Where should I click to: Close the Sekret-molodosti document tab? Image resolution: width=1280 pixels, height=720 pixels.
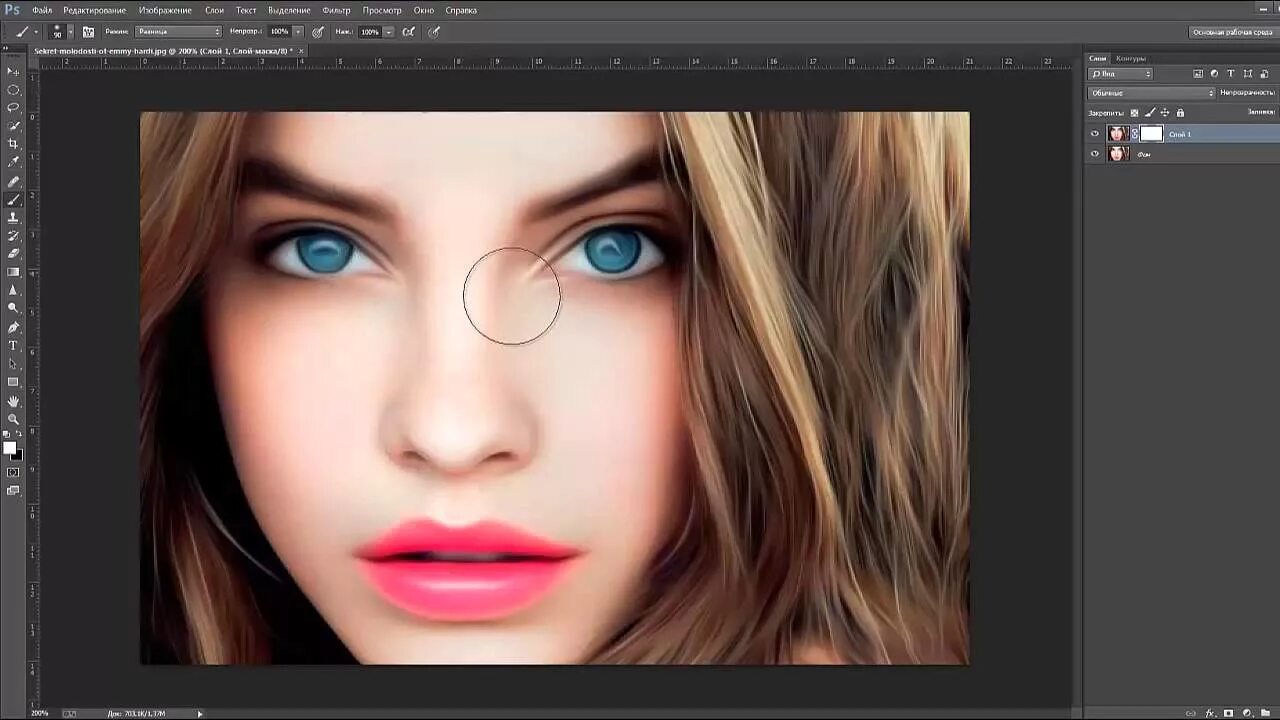coord(301,51)
